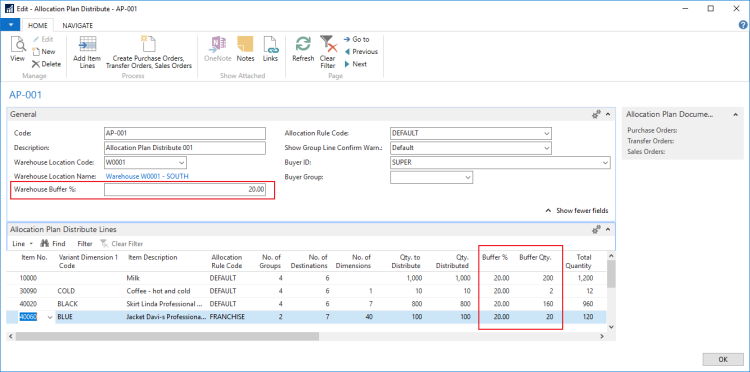
Task: Open the Links ribbon button
Action: click(270, 49)
